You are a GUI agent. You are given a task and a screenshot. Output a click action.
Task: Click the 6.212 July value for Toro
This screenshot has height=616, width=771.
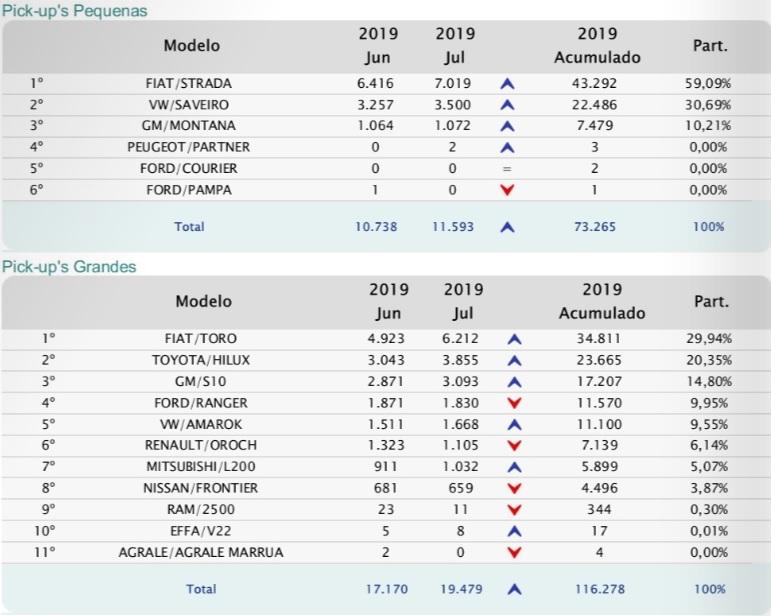click(460, 339)
